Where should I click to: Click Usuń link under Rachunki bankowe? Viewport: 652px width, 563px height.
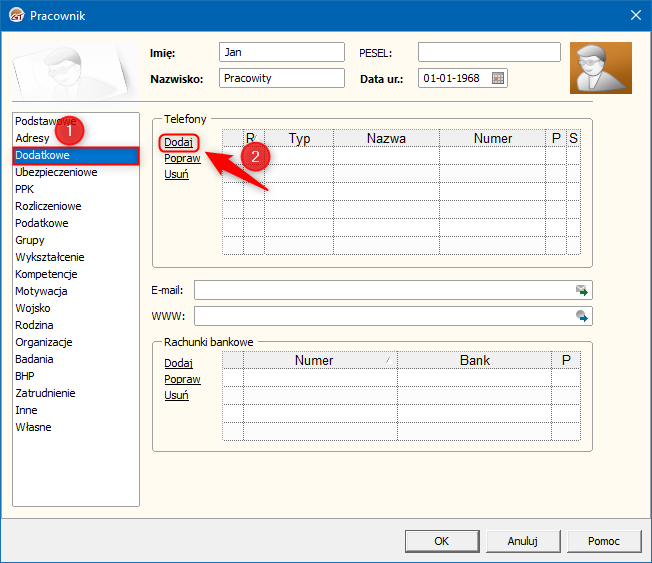pos(176,395)
